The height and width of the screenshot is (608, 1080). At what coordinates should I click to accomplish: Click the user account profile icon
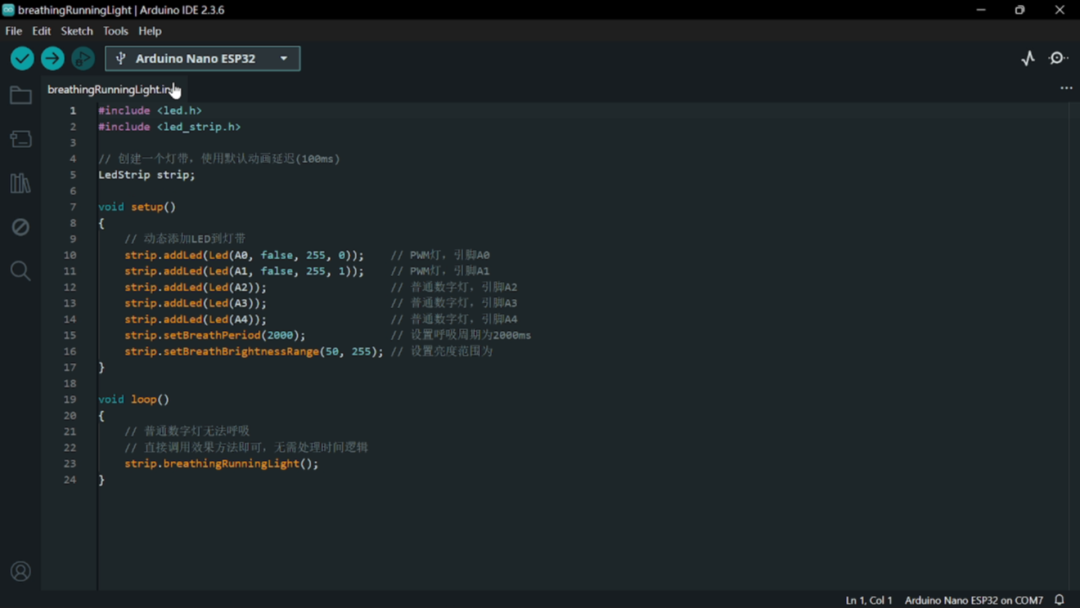point(20,572)
